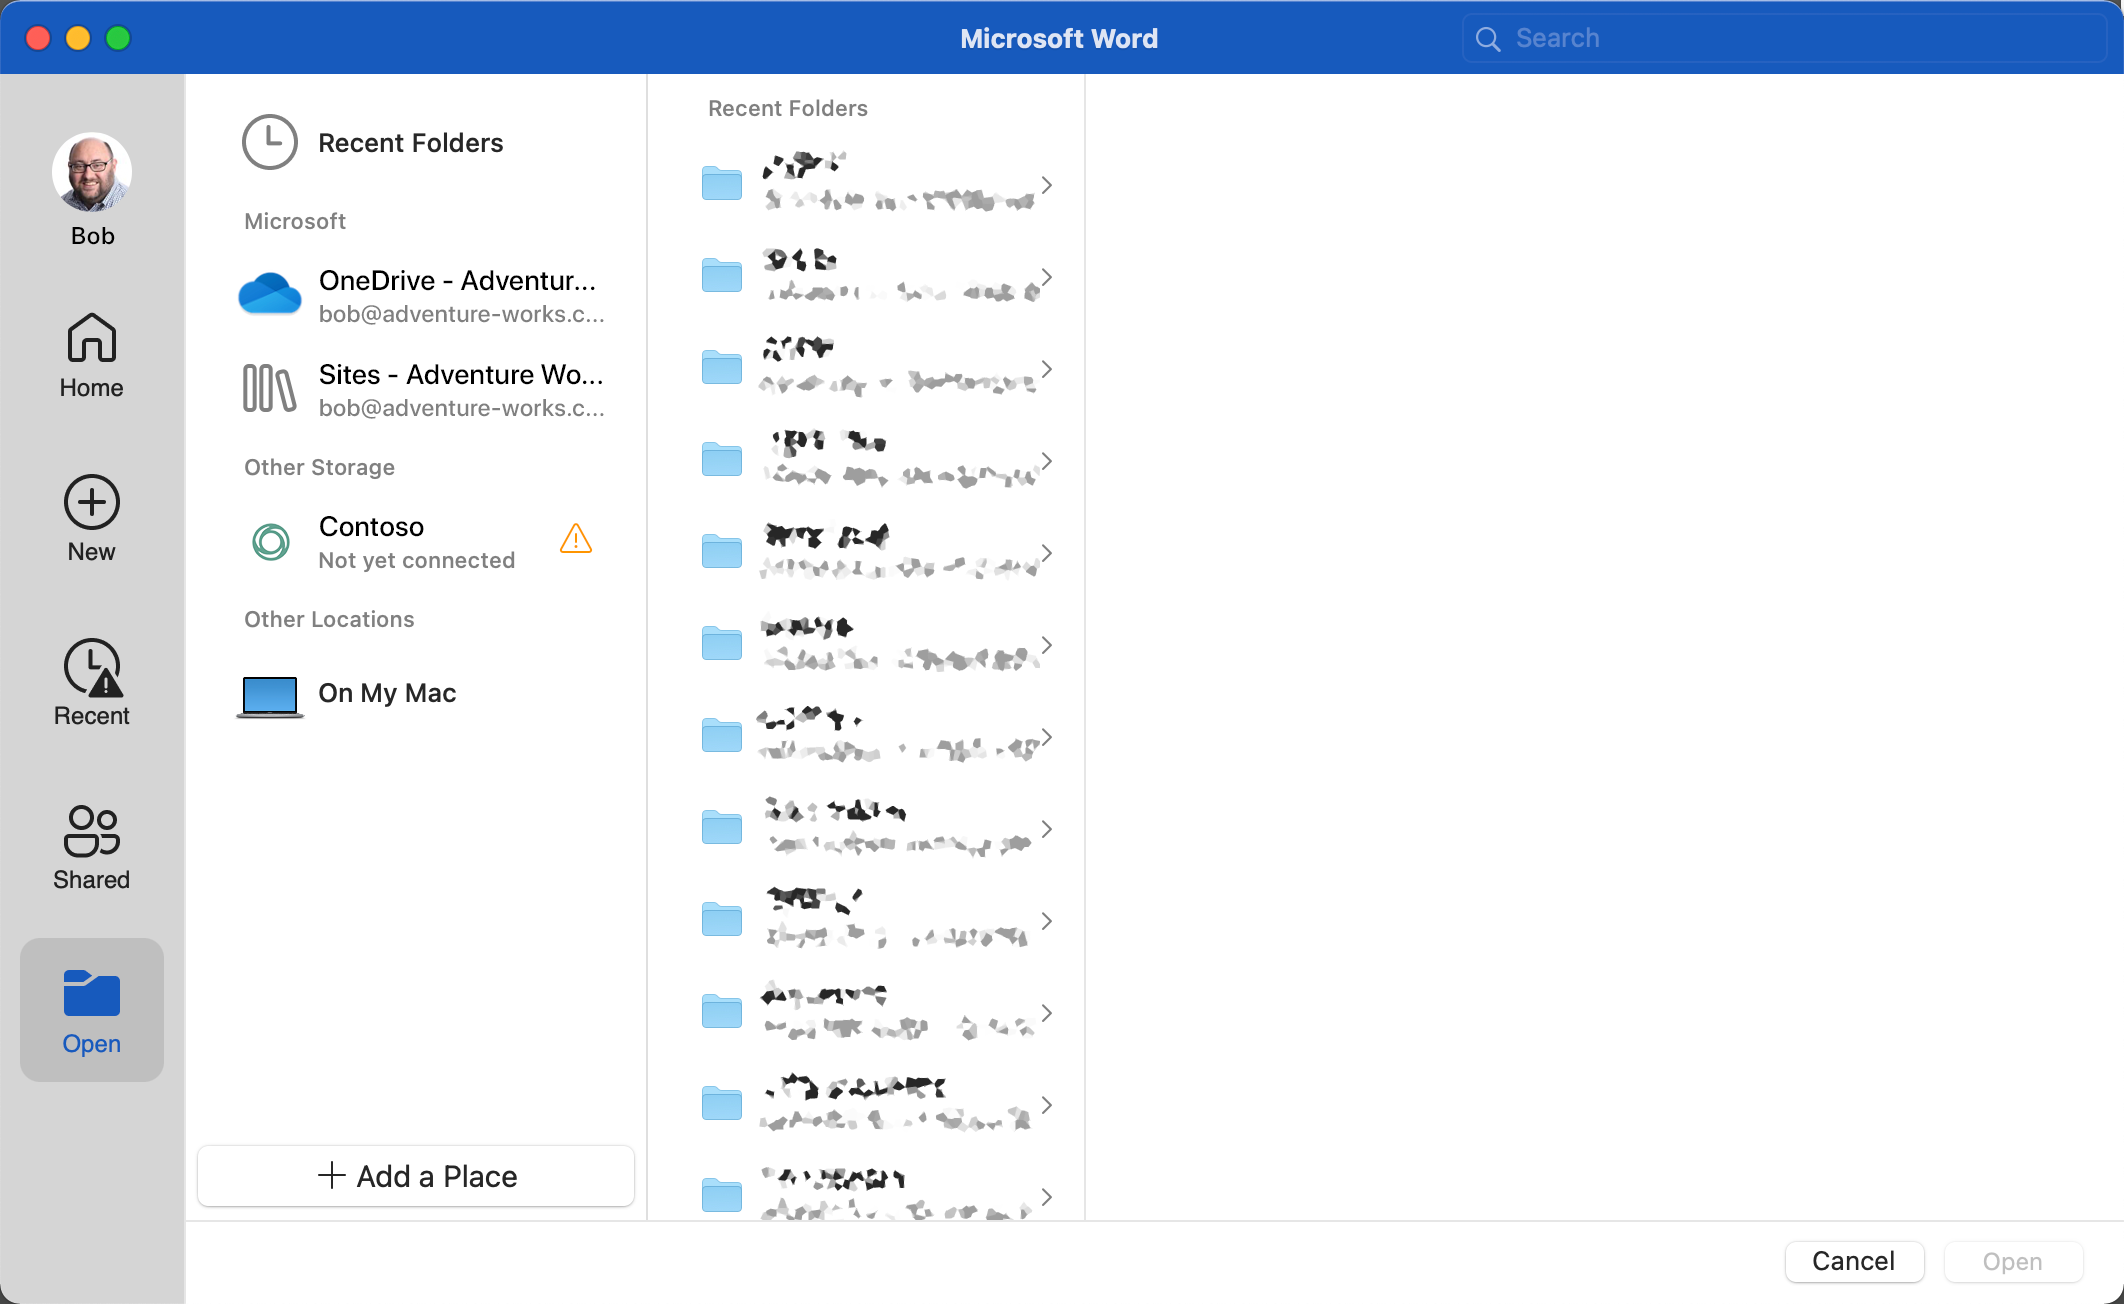This screenshot has height=1304, width=2124.
Task: Select New from the sidebar
Action: tap(91, 517)
